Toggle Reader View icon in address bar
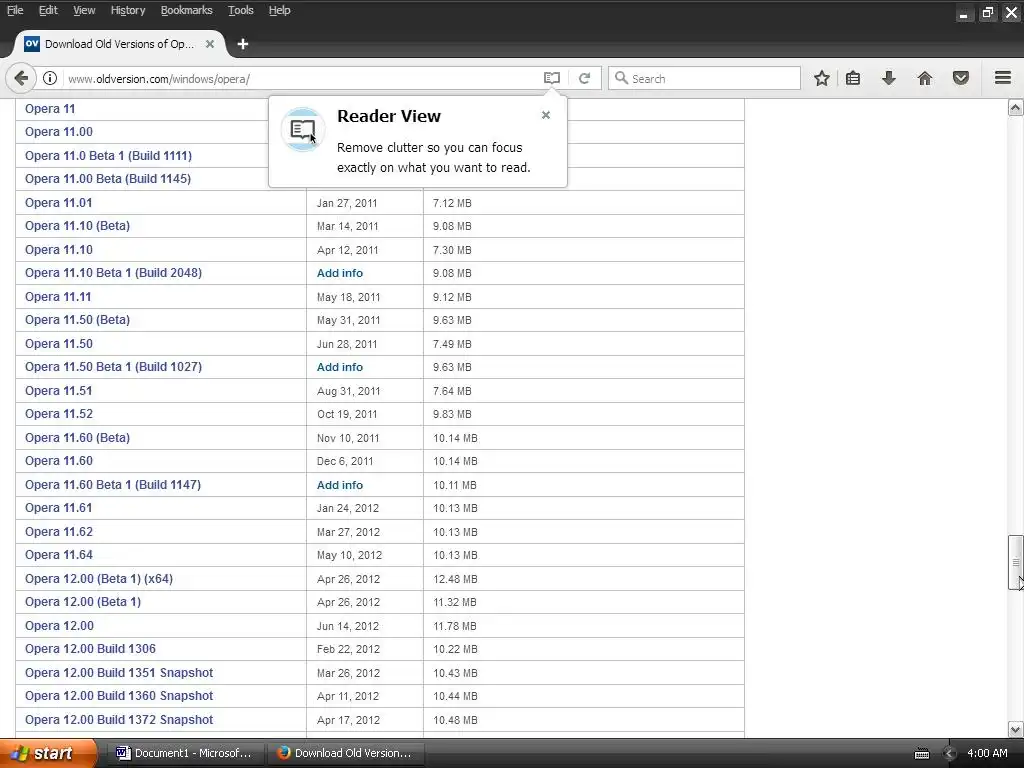Viewport: 1024px width, 768px height. (x=552, y=78)
